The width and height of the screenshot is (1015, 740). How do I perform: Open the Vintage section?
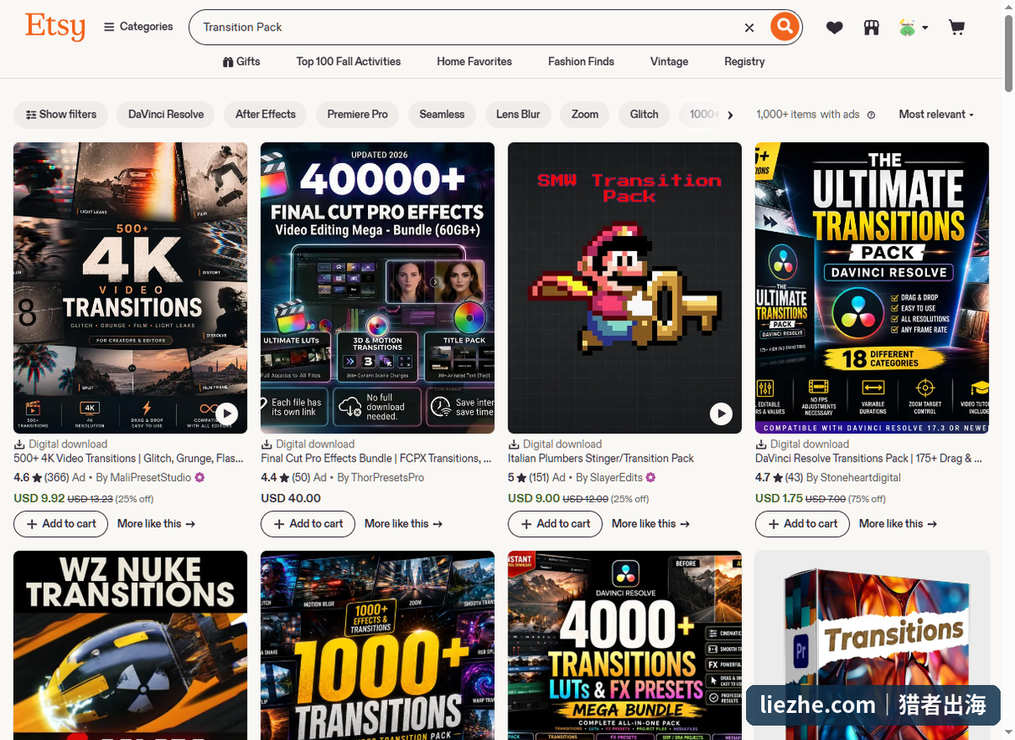(669, 62)
